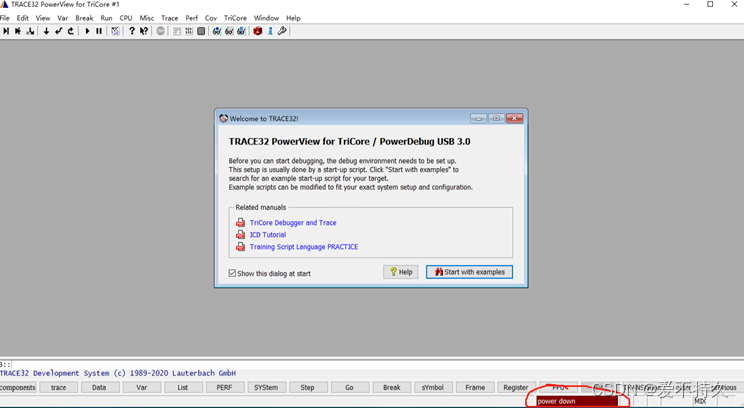
Task: Open the Cov menu
Action: 211,18
